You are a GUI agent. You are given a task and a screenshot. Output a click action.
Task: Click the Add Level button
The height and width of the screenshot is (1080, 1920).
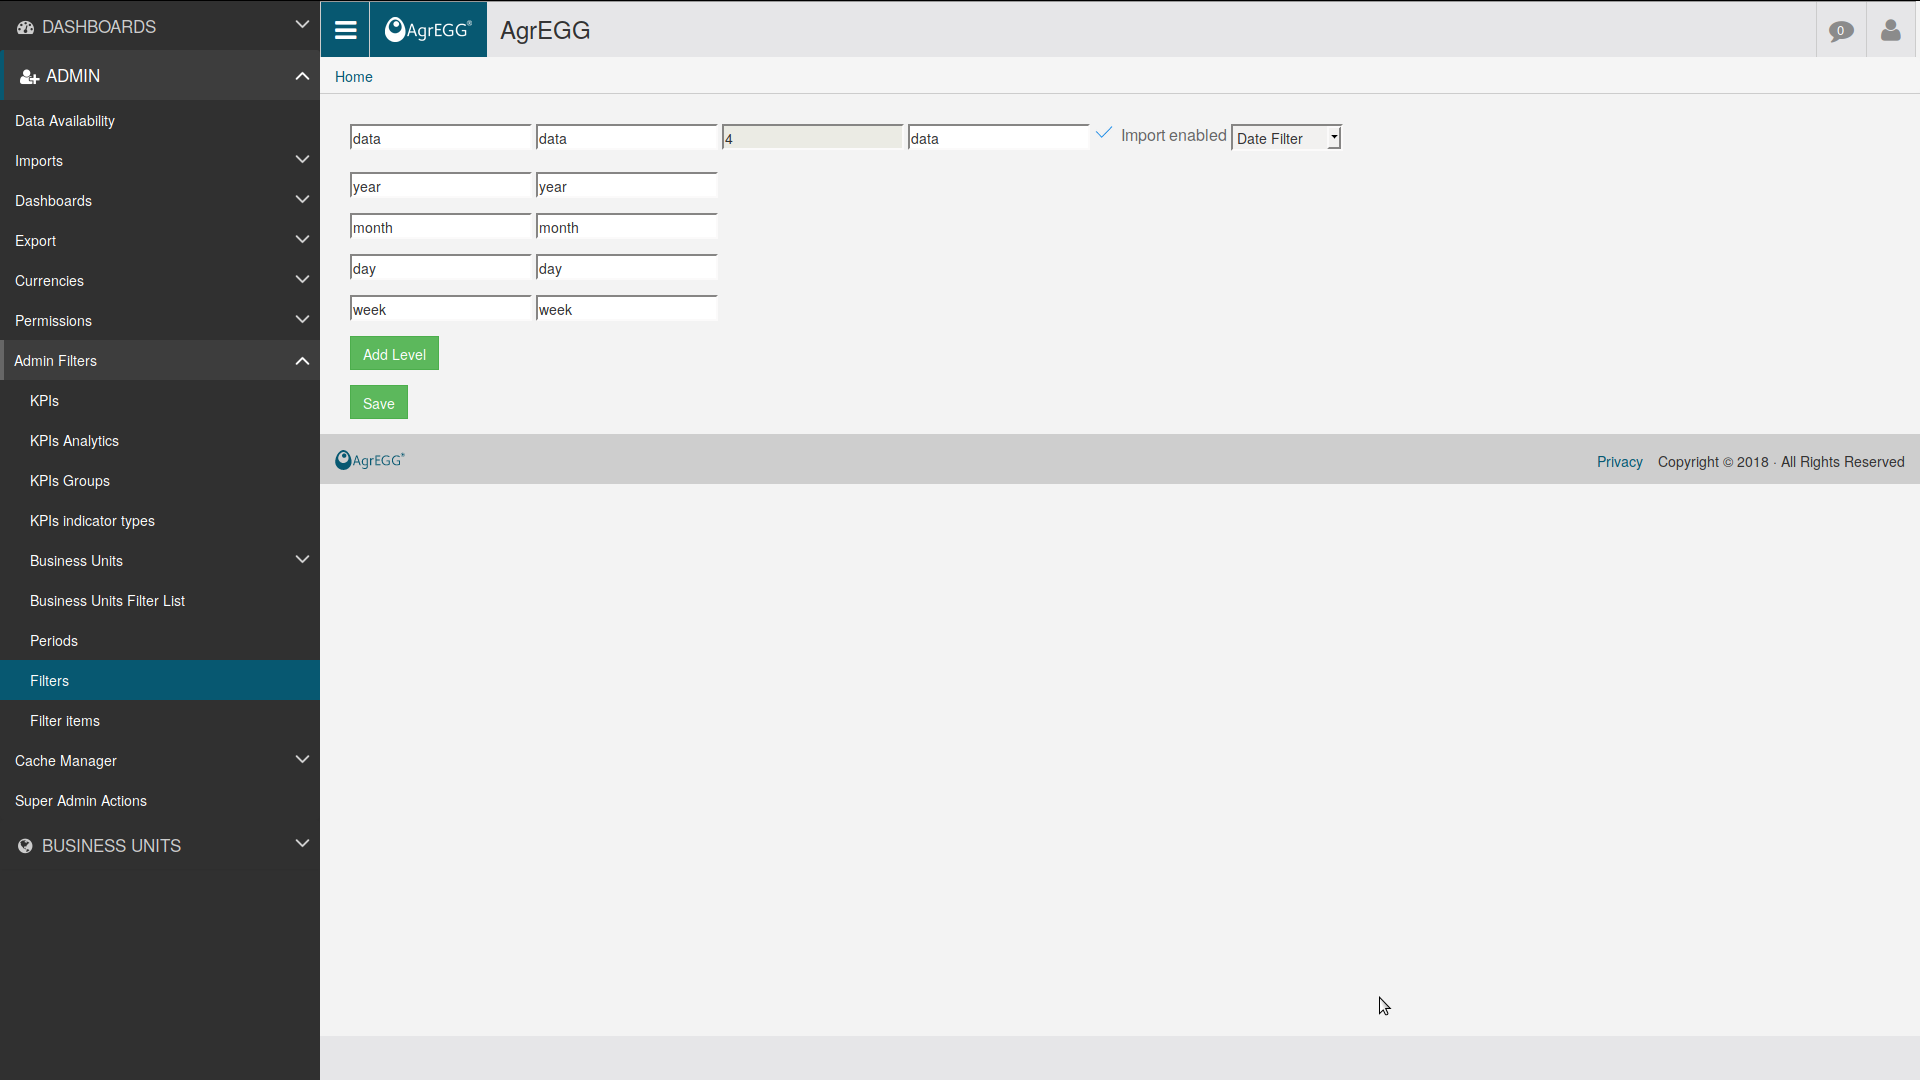tap(394, 354)
